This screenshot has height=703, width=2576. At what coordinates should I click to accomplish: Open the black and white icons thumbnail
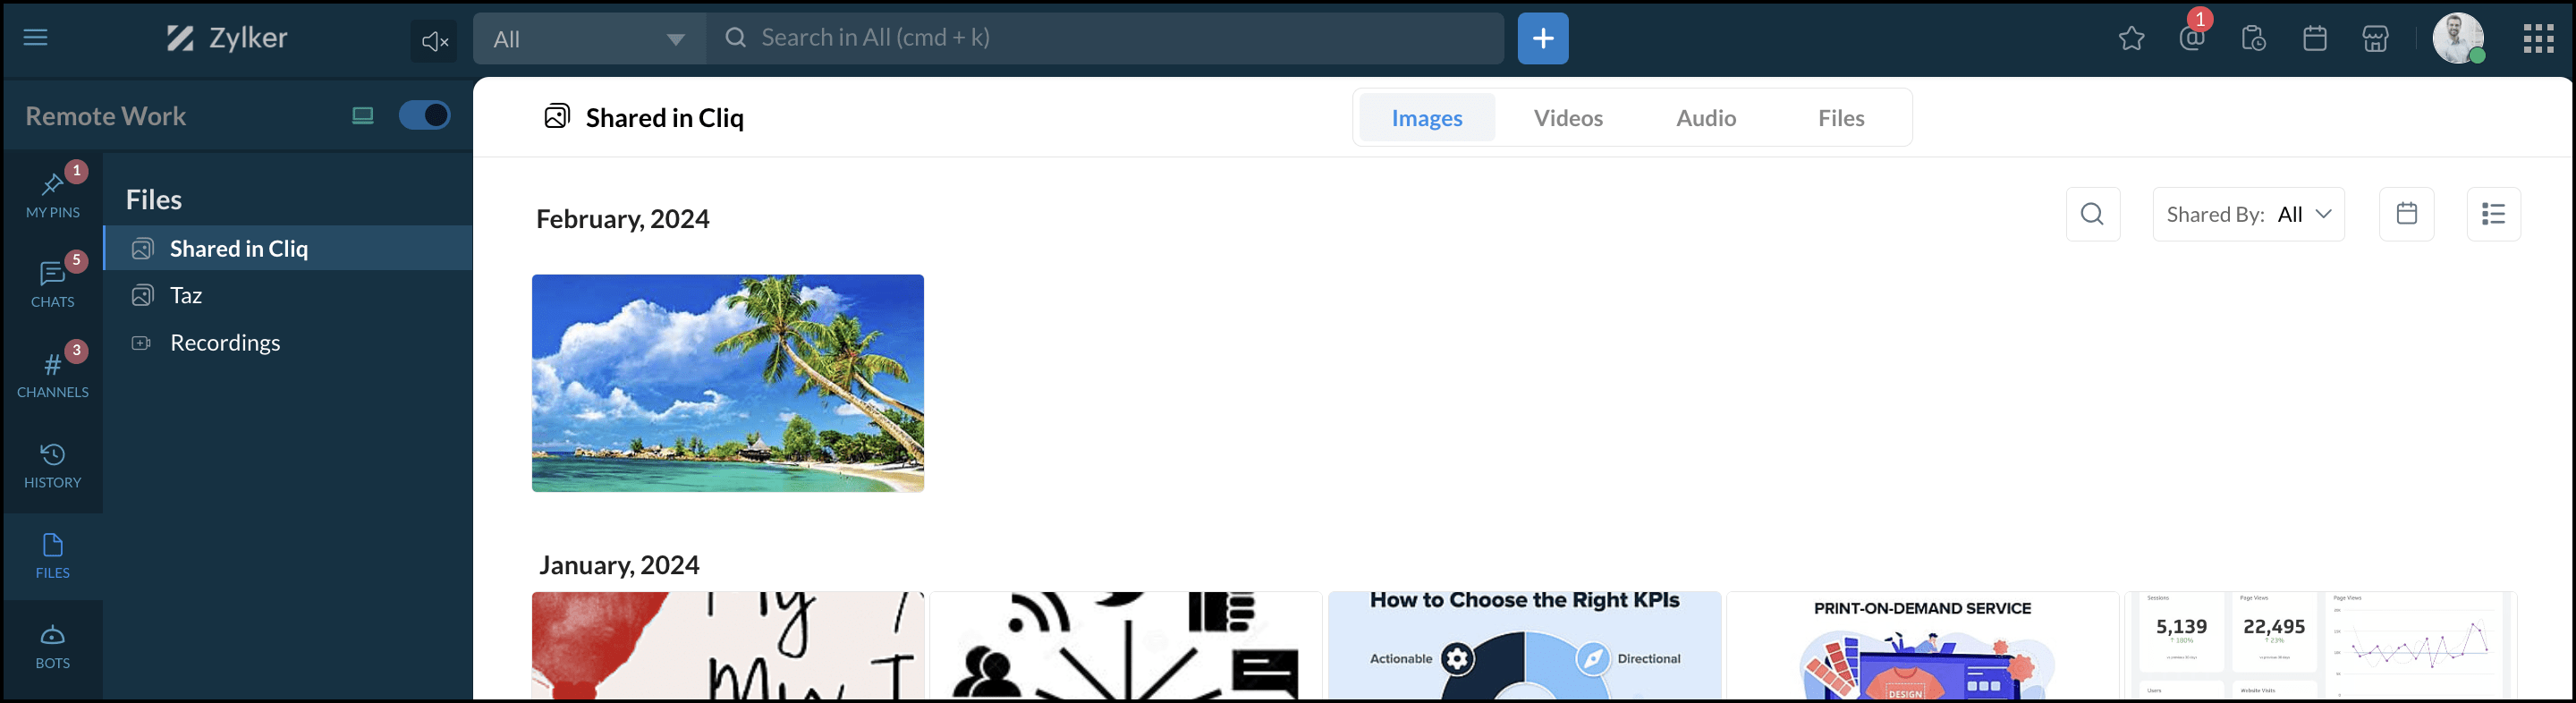coord(1126,645)
